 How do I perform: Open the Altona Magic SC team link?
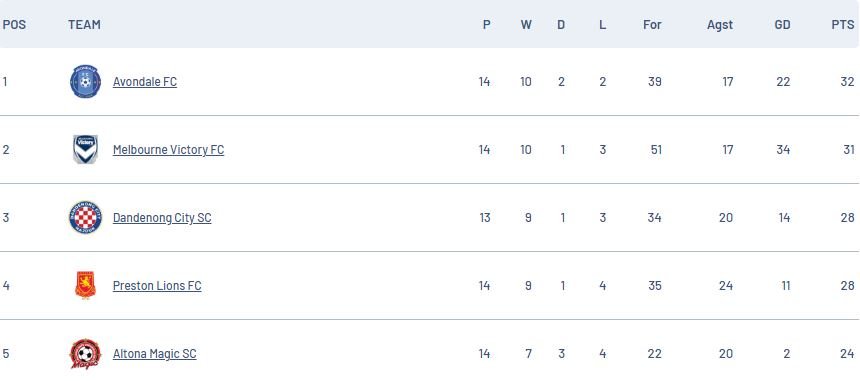pos(155,354)
